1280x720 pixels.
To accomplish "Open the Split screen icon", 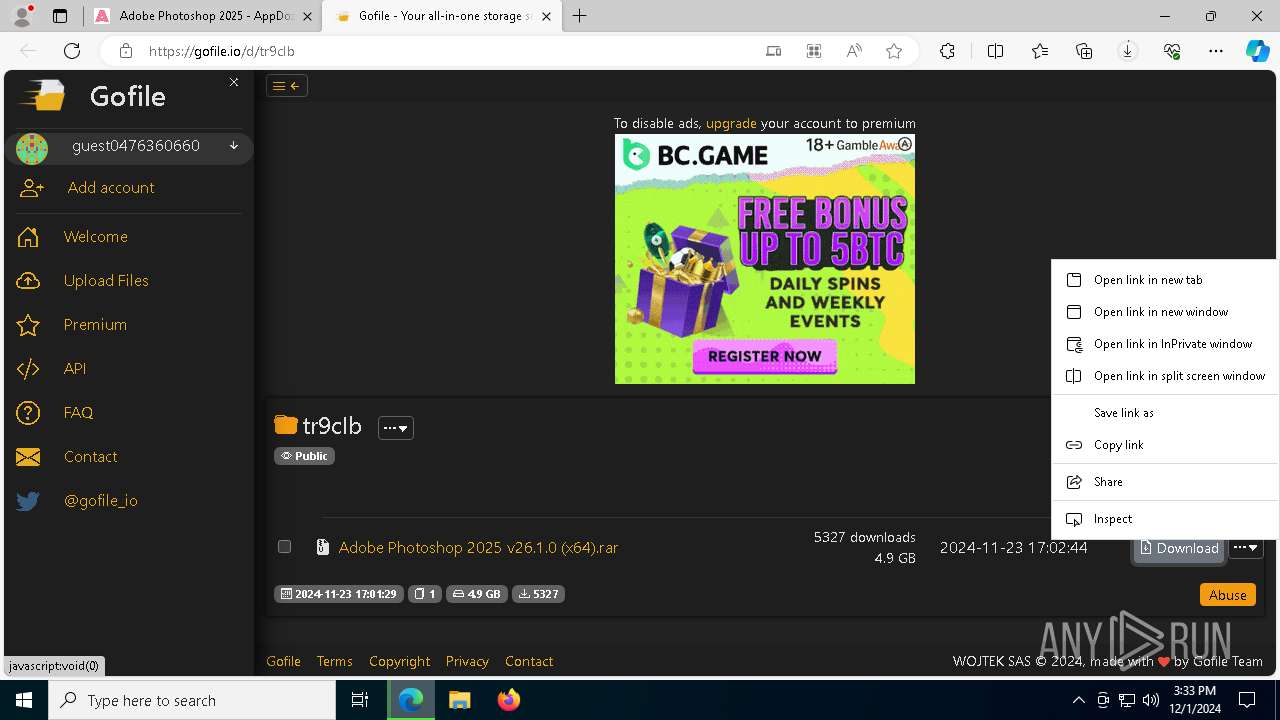I will (995, 51).
